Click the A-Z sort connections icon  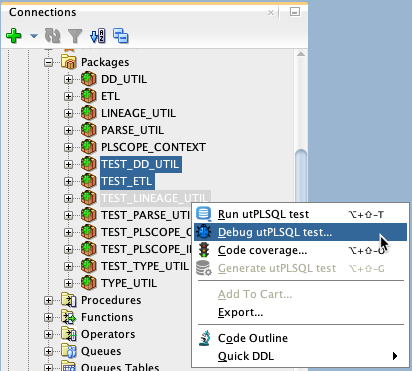98,36
